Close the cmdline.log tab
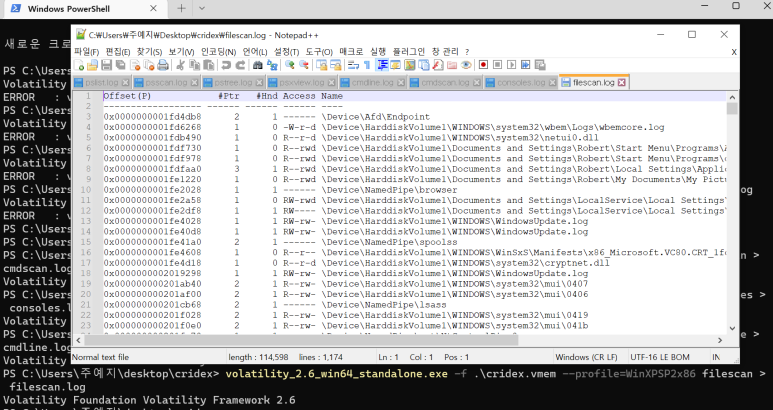The image size is (773, 410). pos(401,82)
